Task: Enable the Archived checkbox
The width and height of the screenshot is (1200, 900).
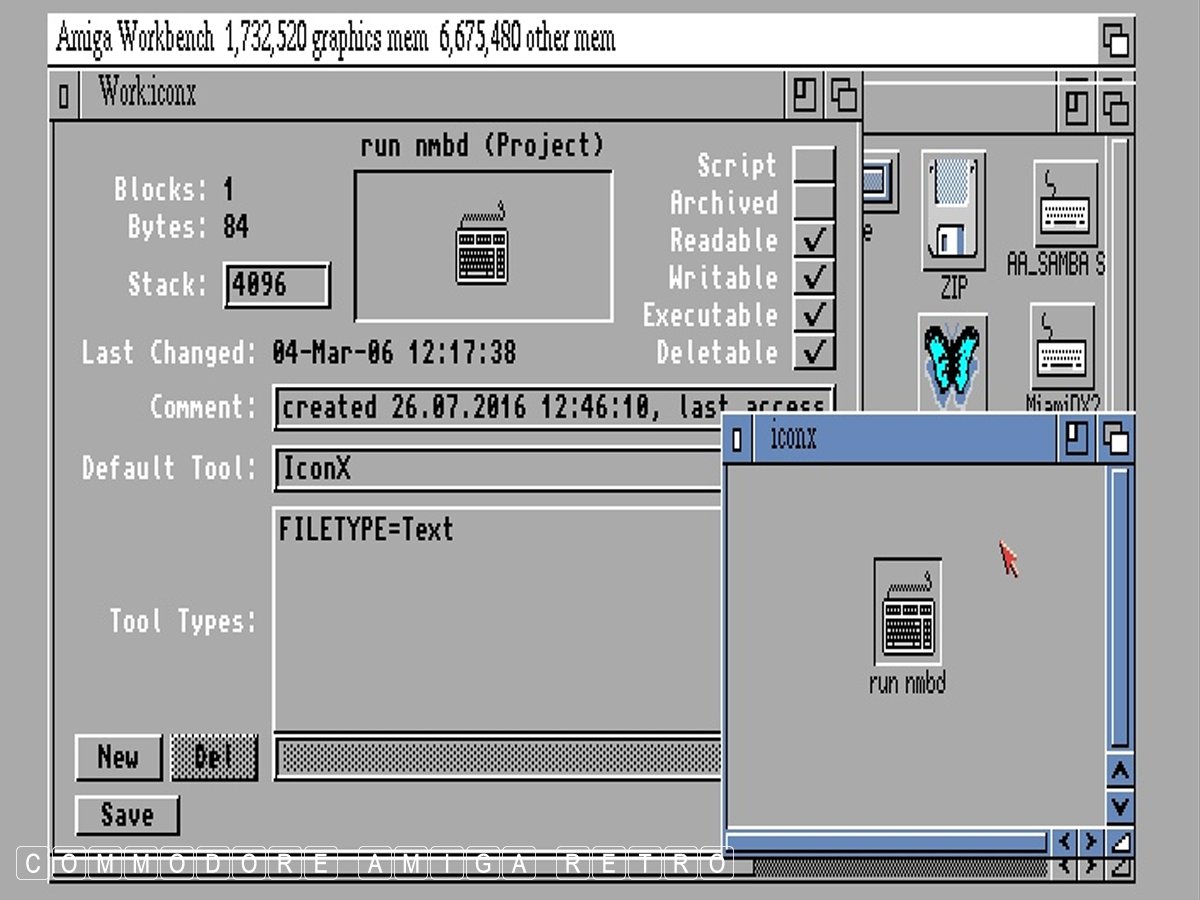Action: pos(814,203)
